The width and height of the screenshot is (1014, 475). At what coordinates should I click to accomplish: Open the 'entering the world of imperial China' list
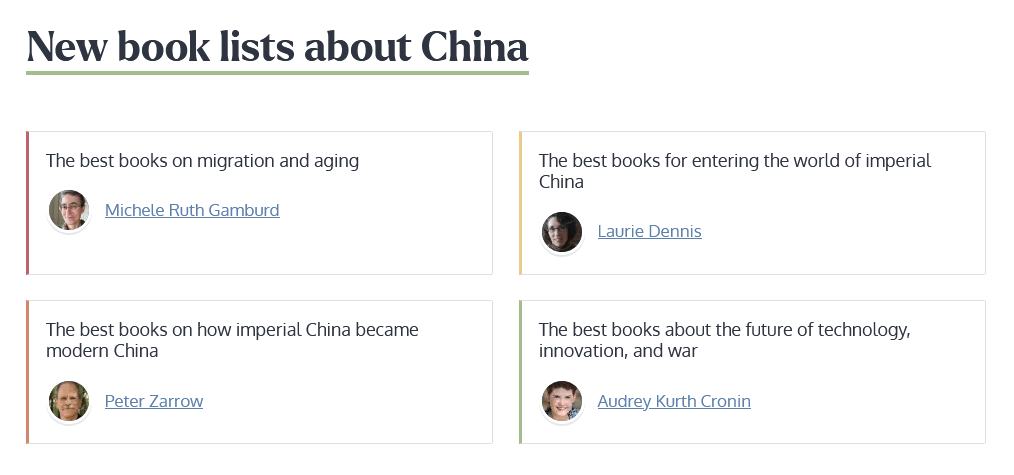click(734, 171)
